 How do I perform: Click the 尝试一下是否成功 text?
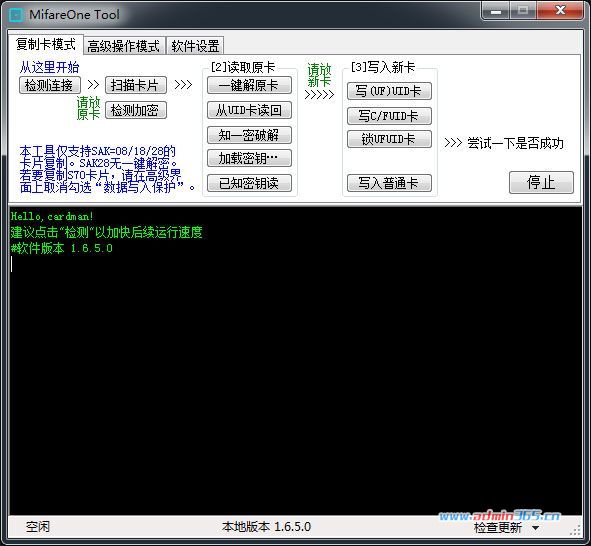click(x=515, y=143)
